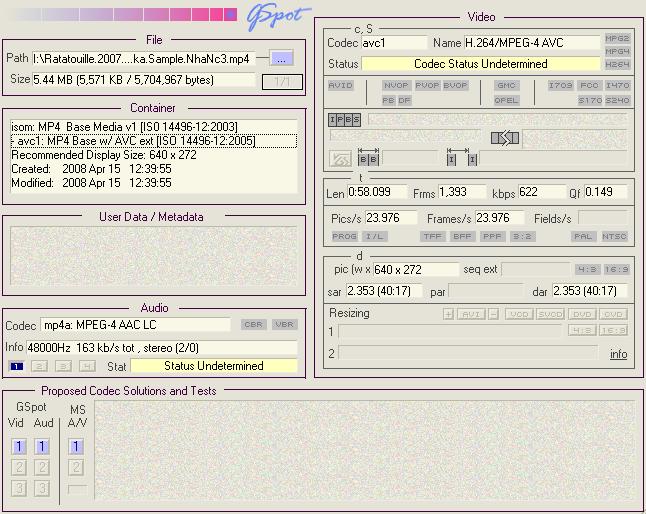The height and width of the screenshot is (514, 646).
Task: Click the VCD resizing button
Action: coord(519,314)
